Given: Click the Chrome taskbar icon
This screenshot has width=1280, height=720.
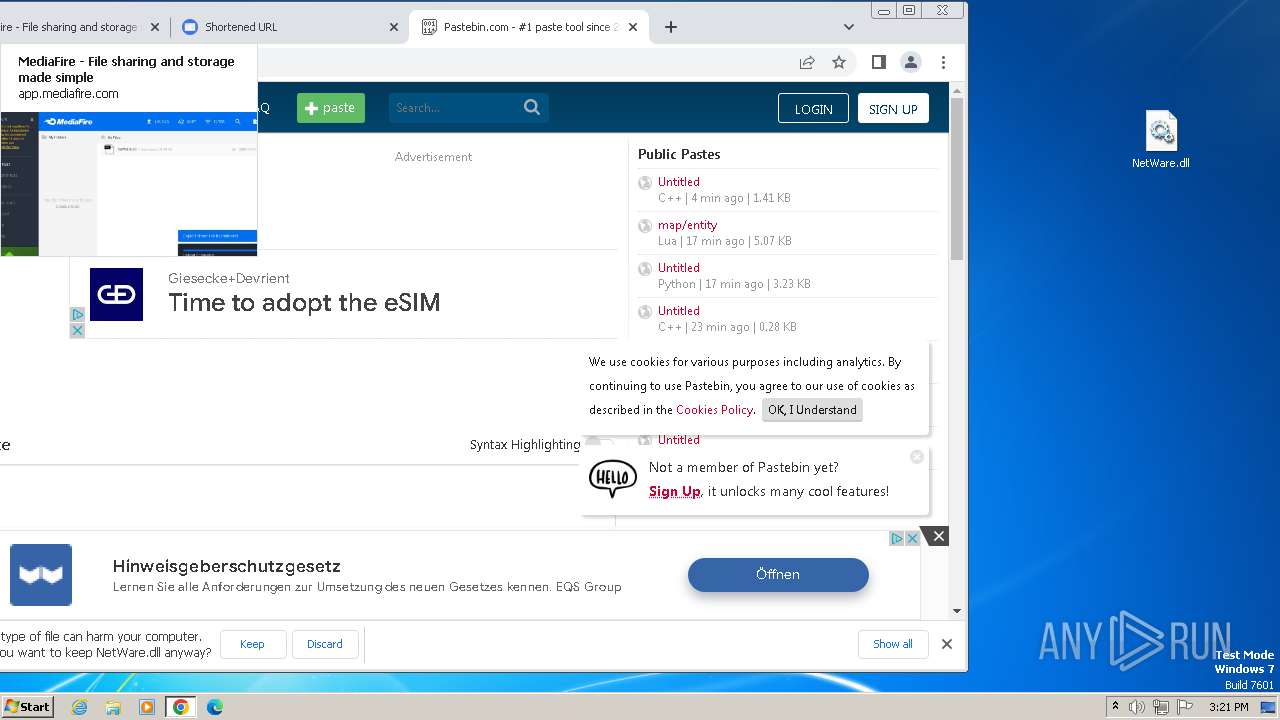Looking at the screenshot, I should [180, 707].
